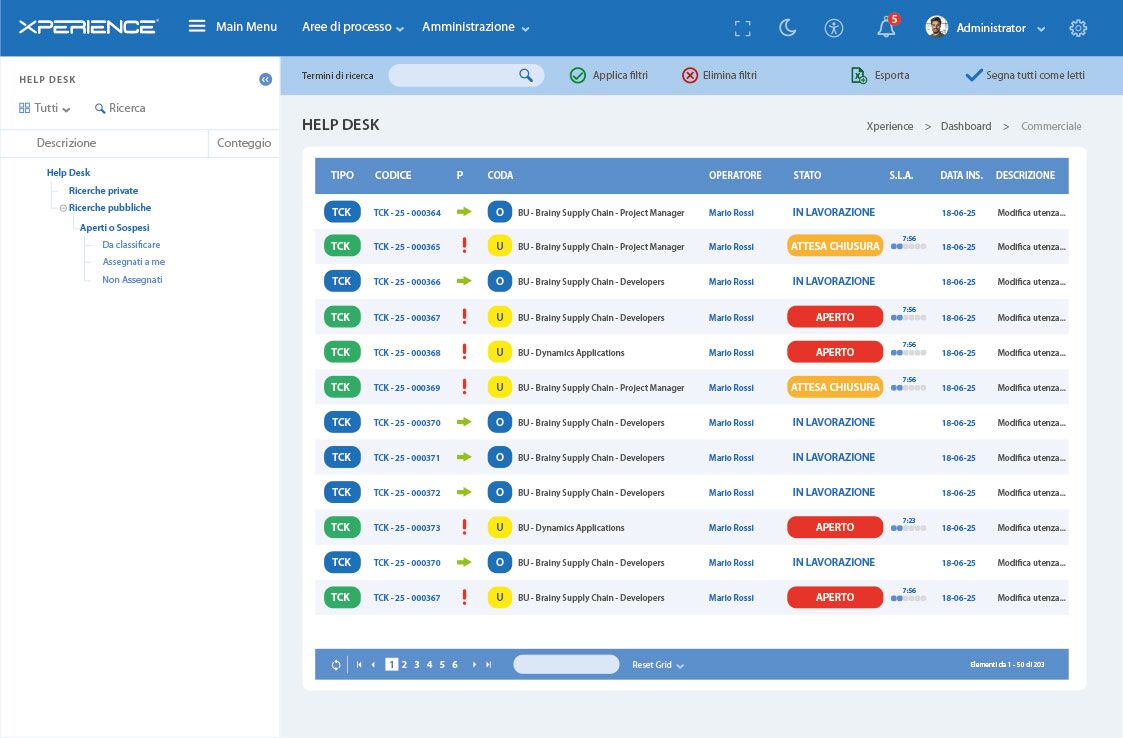Collapse the Help Desk sidebar panel
This screenshot has width=1123, height=738.
pyautogui.click(x=265, y=79)
